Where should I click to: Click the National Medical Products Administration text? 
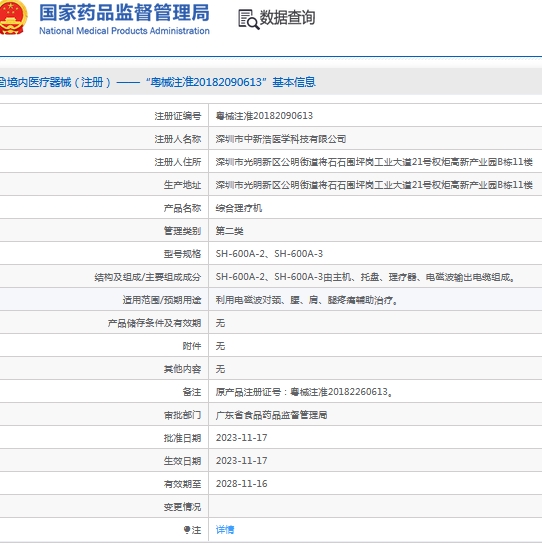point(124,31)
